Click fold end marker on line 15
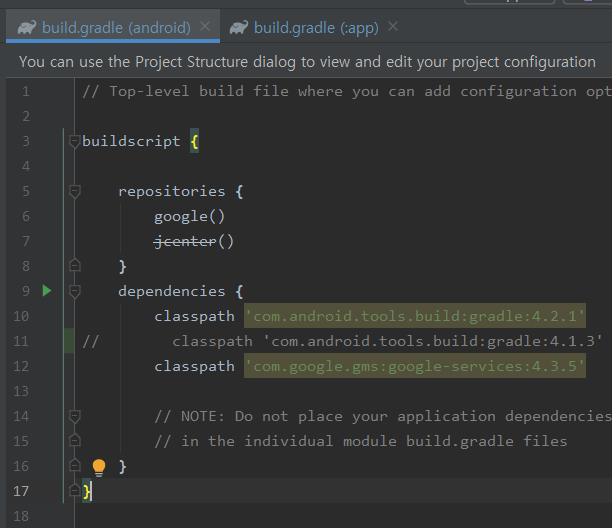The width and height of the screenshot is (612, 528). [74, 441]
